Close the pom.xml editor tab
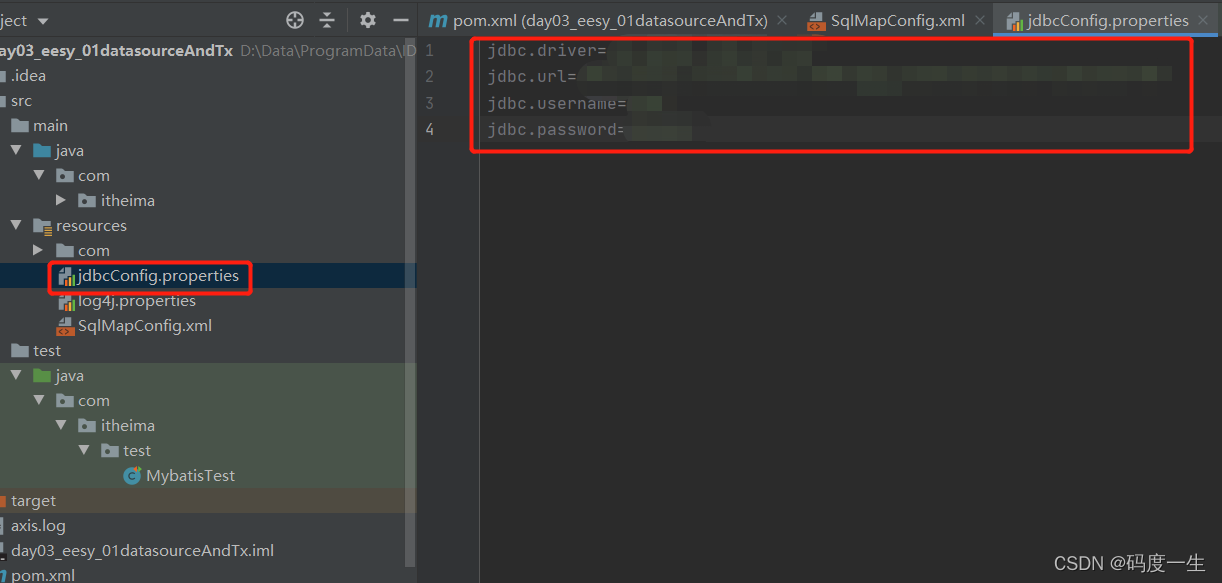1222x583 pixels. click(x=781, y=20)
